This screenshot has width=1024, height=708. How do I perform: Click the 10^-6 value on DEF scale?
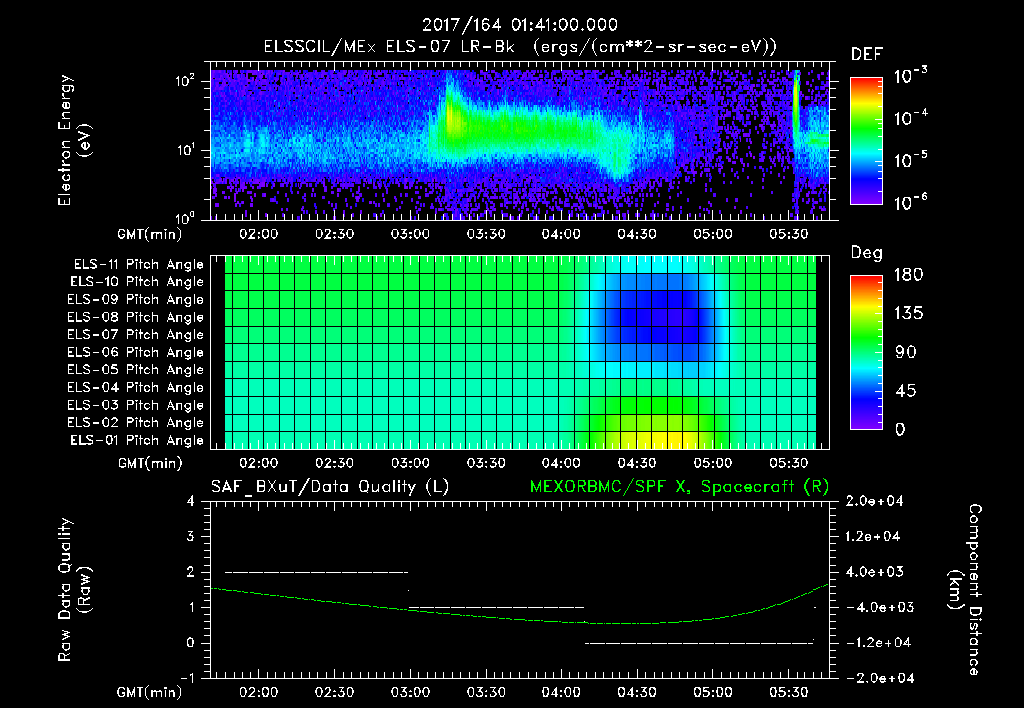pyautogui.click(x=910, y=202)
